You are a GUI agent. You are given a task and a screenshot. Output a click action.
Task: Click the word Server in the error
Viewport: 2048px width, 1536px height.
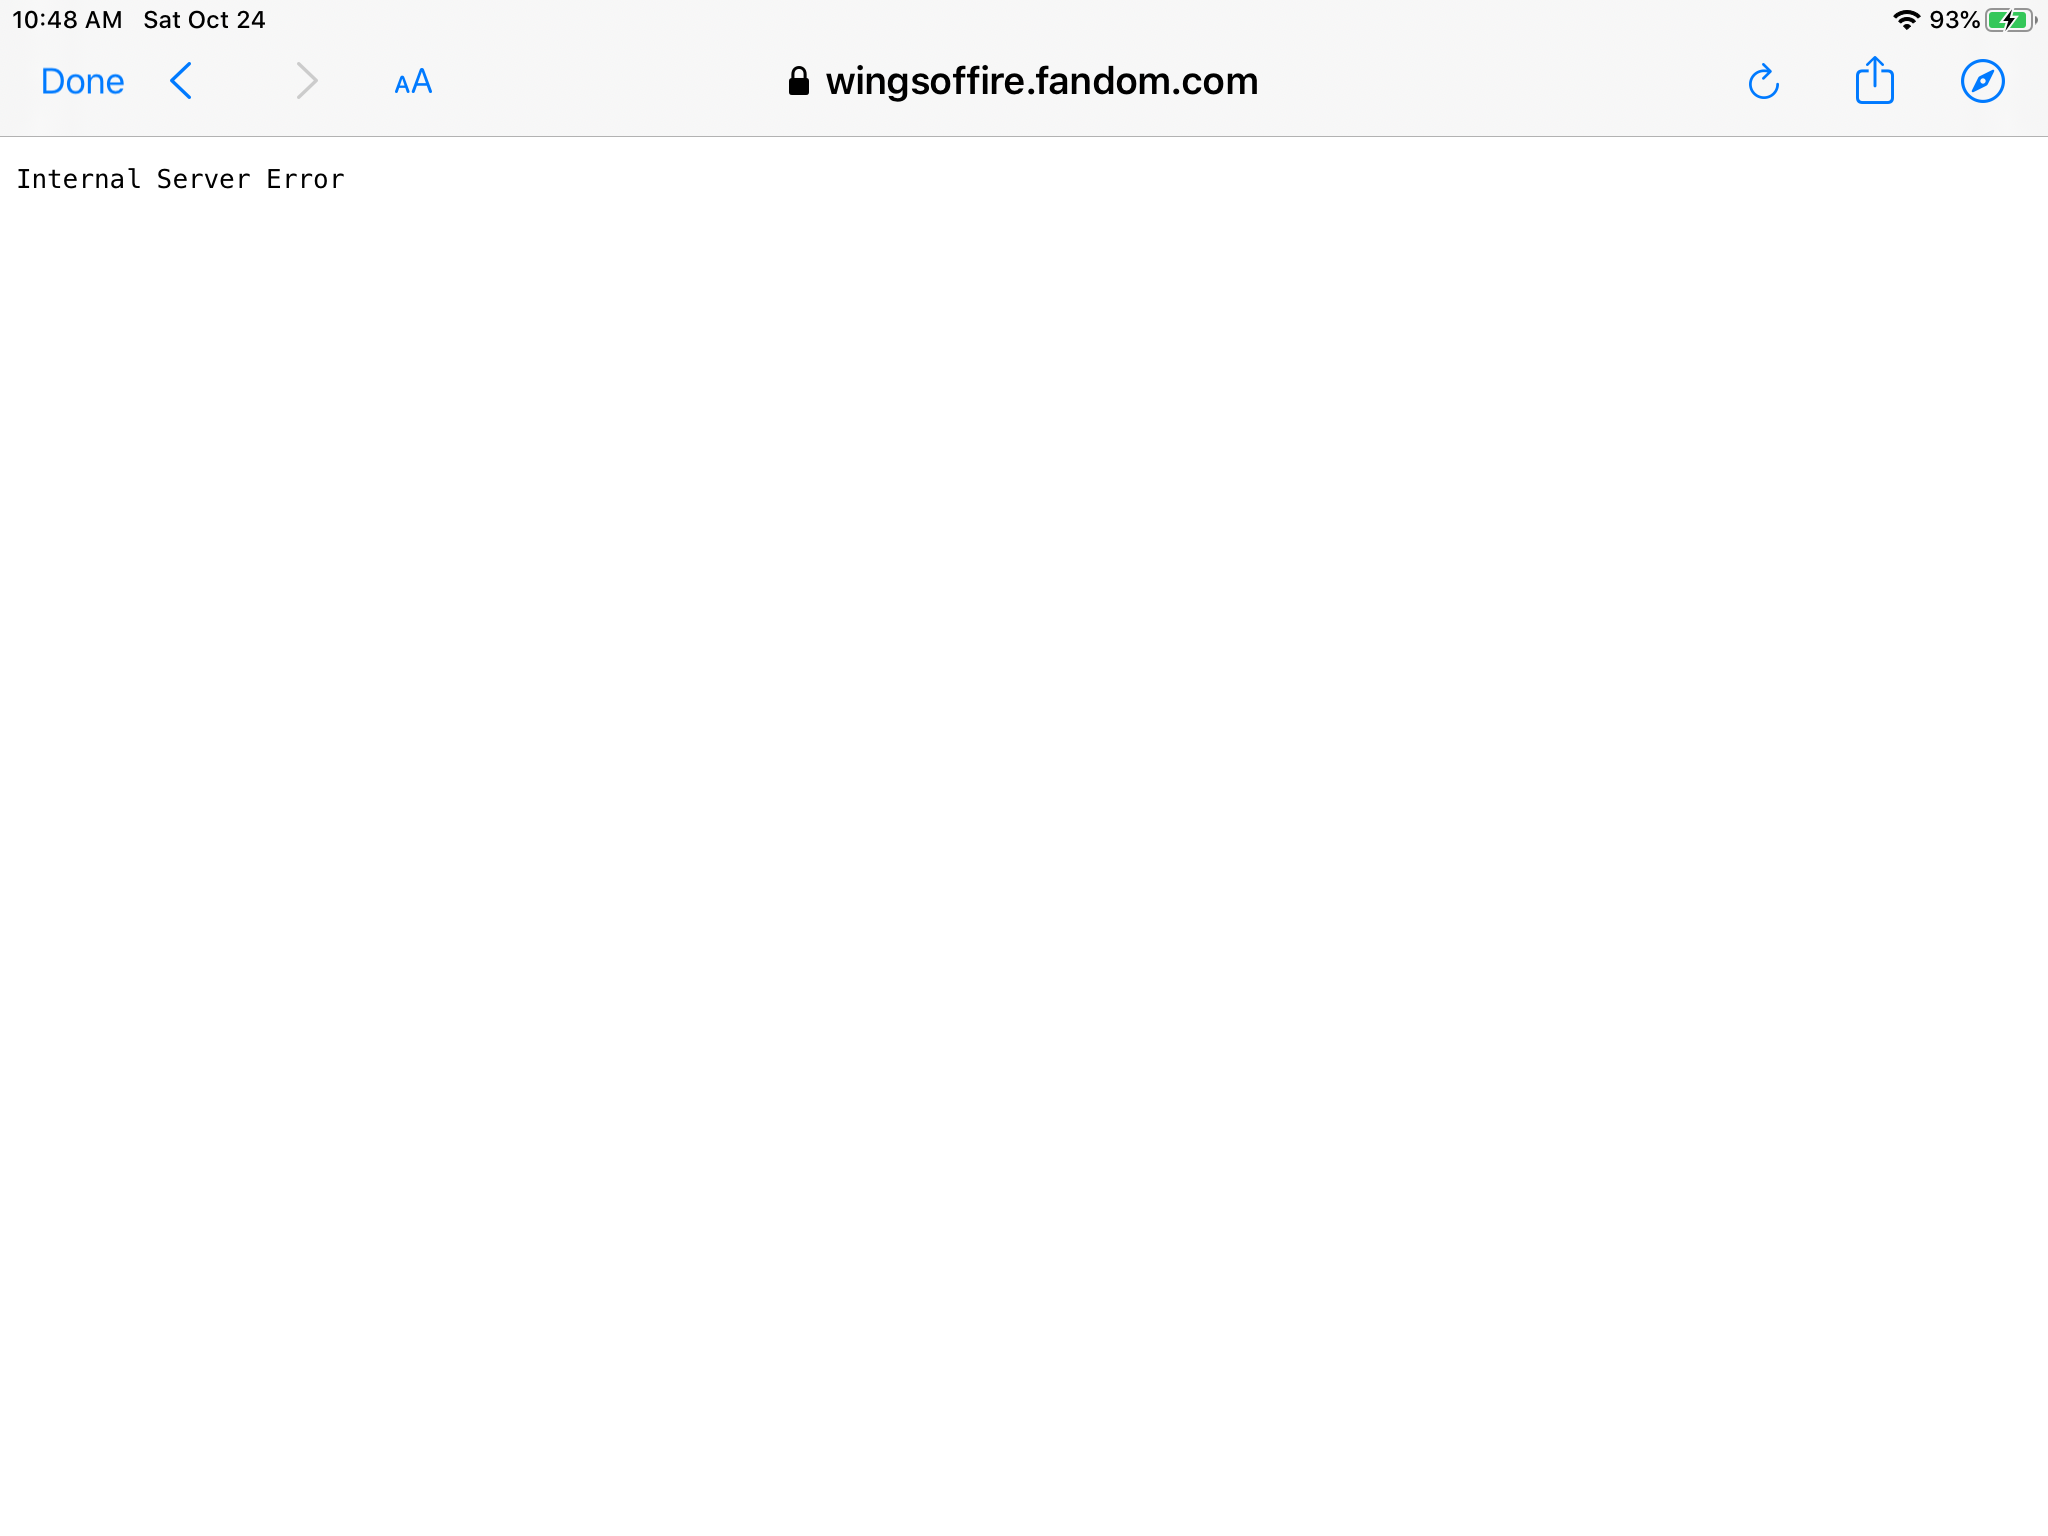203,179
